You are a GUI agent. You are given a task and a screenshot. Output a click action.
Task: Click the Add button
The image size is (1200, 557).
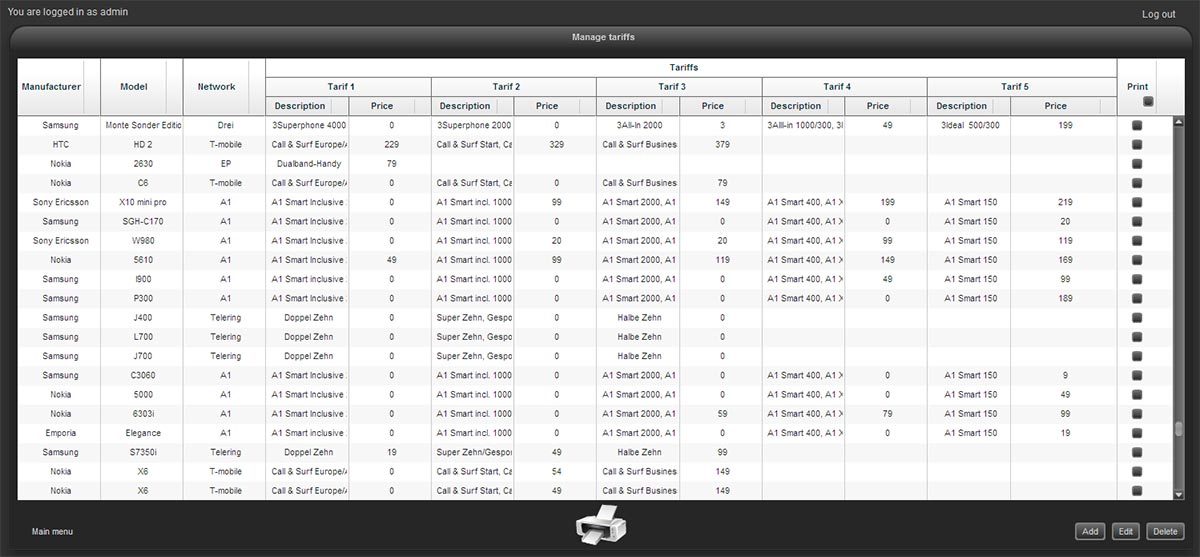(1090, 532)
